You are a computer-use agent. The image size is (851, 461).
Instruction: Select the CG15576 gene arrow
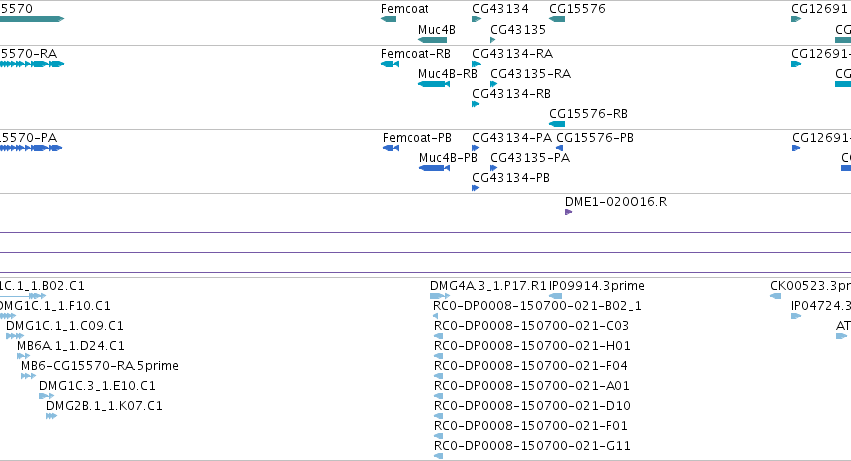(557, 19)
